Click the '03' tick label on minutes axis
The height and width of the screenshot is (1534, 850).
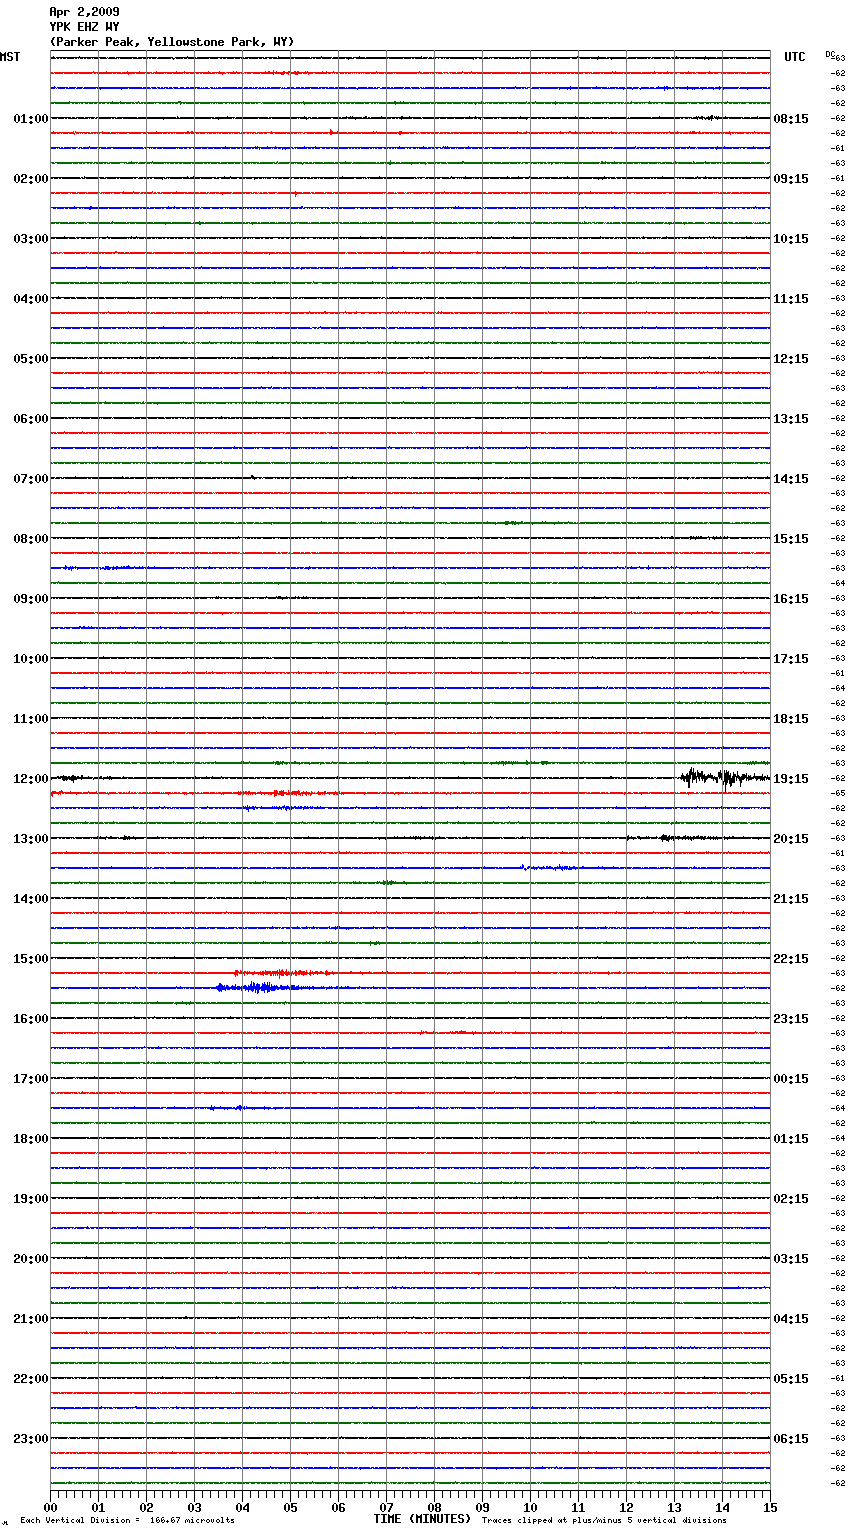coord(194,1507)
